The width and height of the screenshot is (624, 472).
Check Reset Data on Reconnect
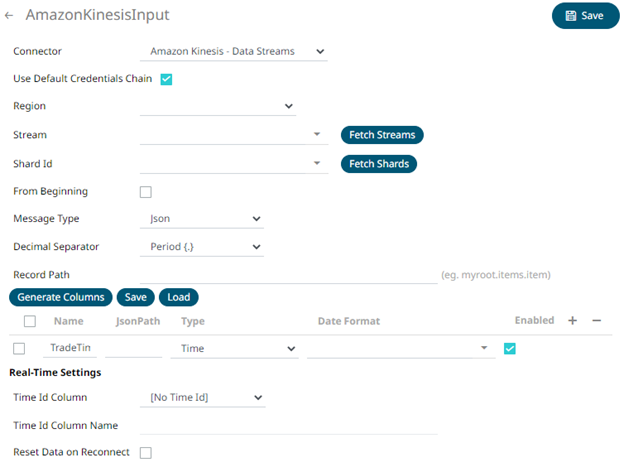(146, 453)
